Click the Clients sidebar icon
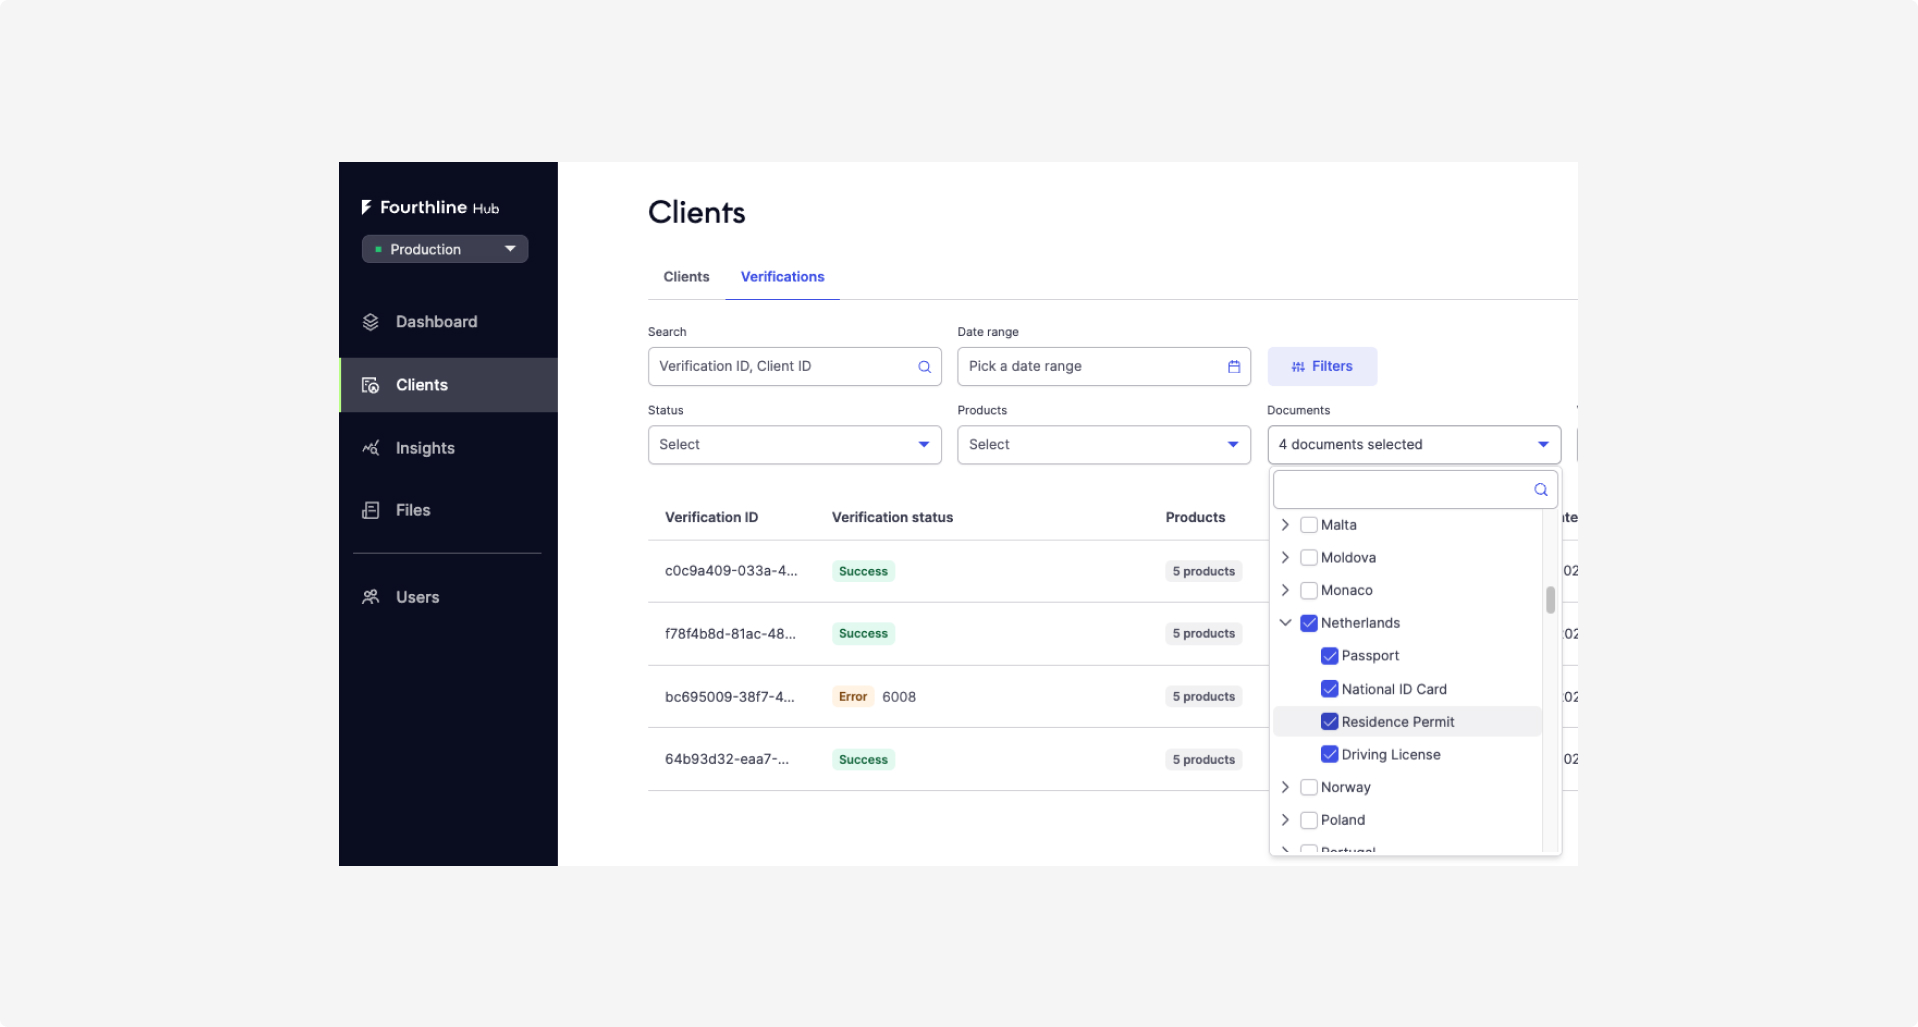The image size is (1918, 1027). coord(371,385)
